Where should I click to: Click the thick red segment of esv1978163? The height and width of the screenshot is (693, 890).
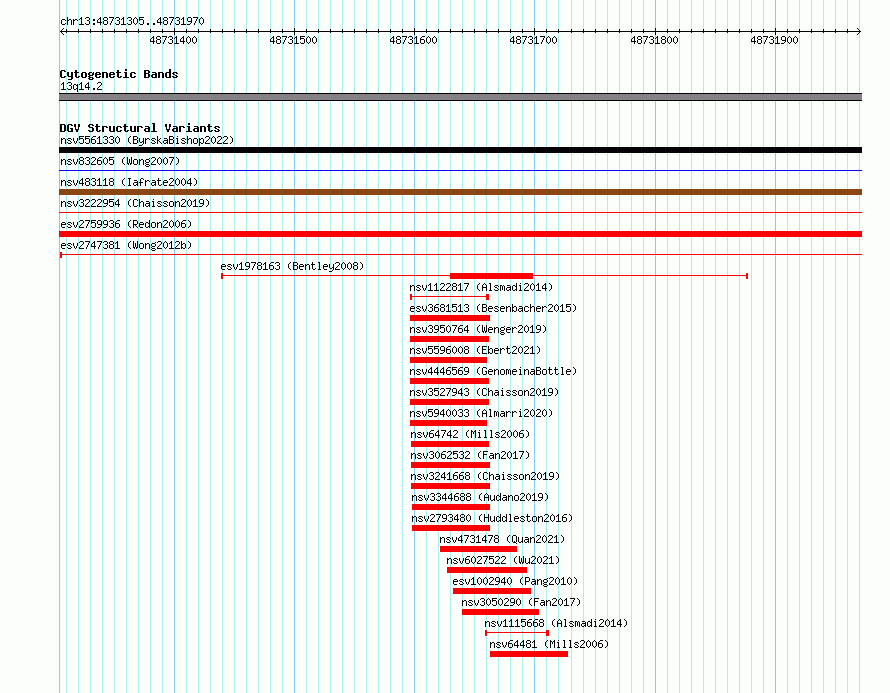[x=492, y=276]
